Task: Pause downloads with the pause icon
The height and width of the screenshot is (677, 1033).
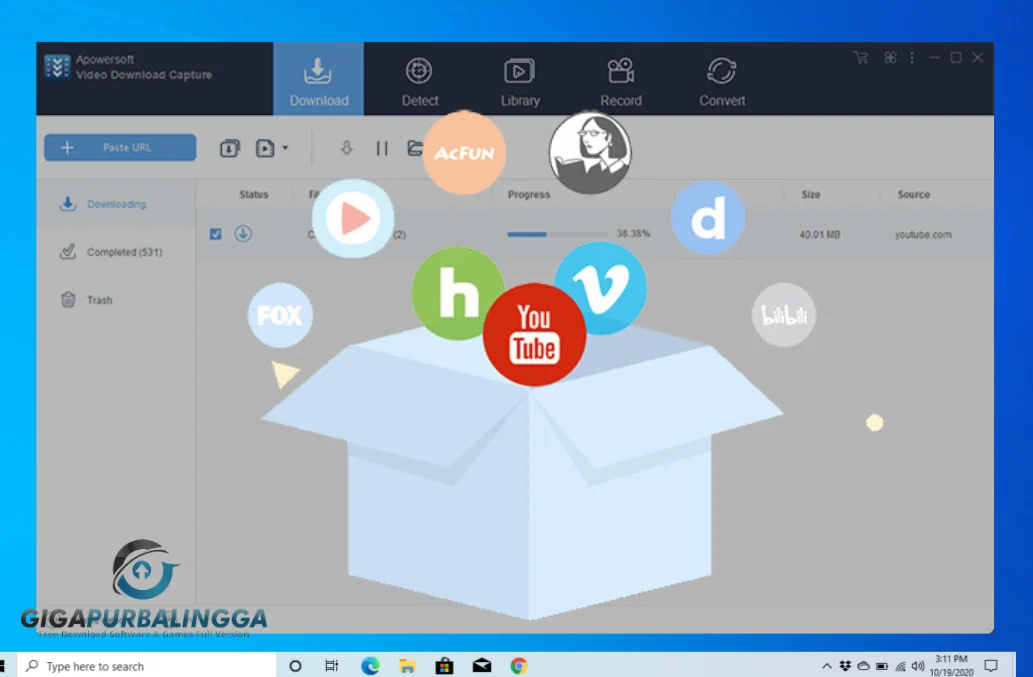Action: pos(382,148)
